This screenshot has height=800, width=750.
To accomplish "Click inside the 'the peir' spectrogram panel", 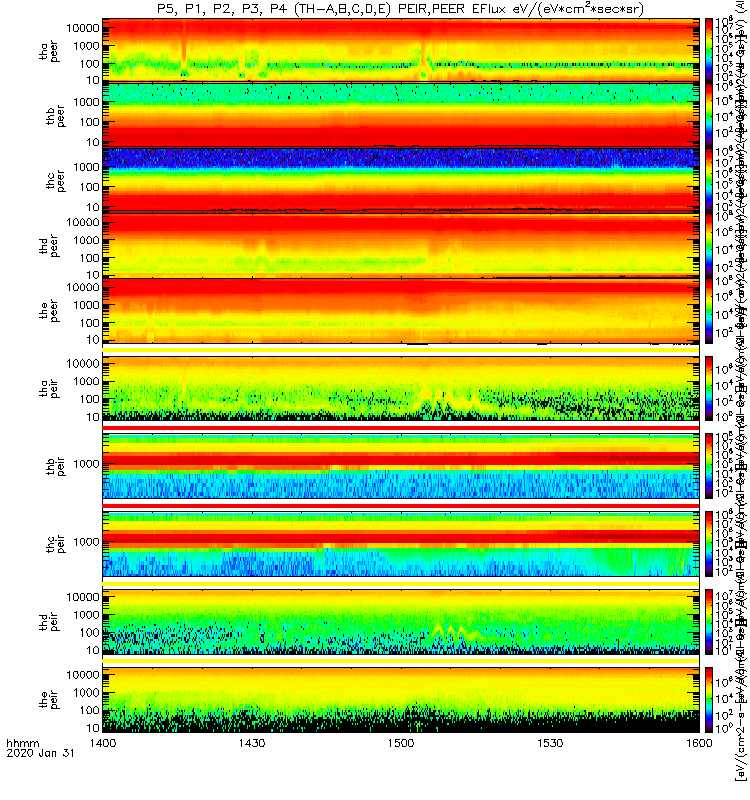I will coord(401,699).
